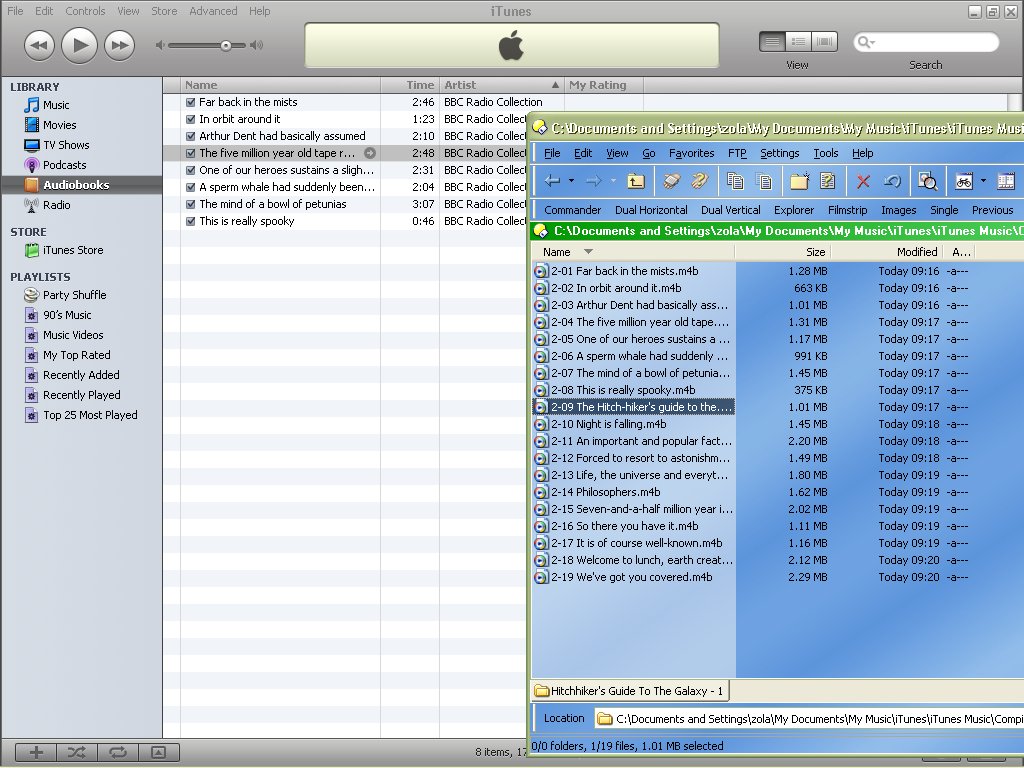This screenshot has height=768, width=1024.
Task: Mute volume via the low-volume speaker icon
Action: click(160, 45)
